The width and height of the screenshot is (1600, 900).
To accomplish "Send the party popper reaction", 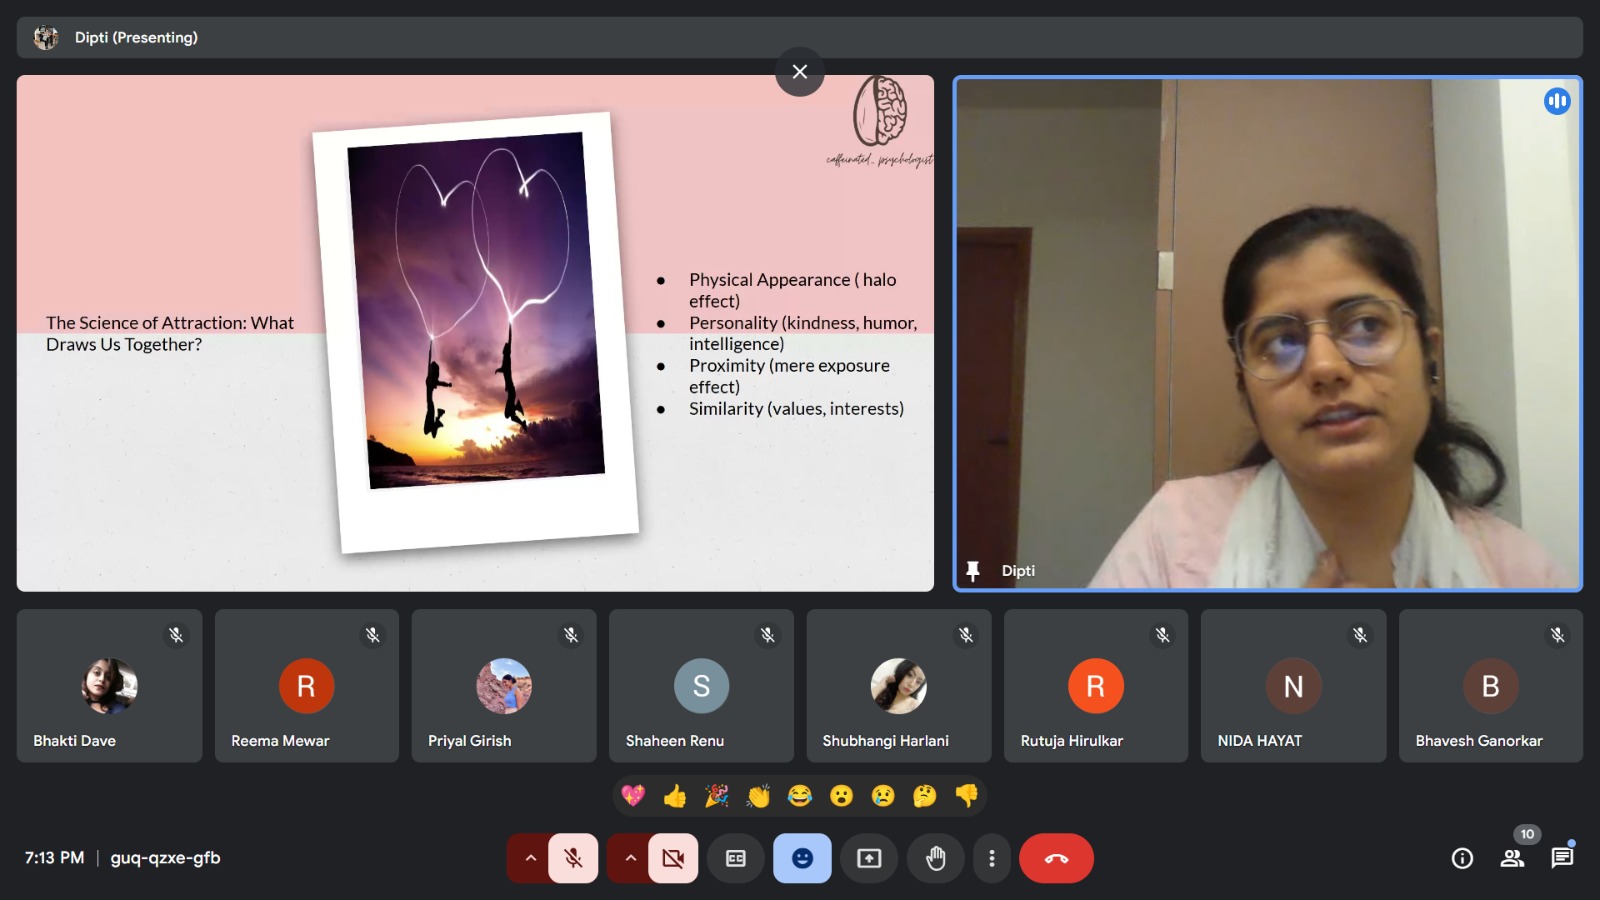I will (717, 796).
